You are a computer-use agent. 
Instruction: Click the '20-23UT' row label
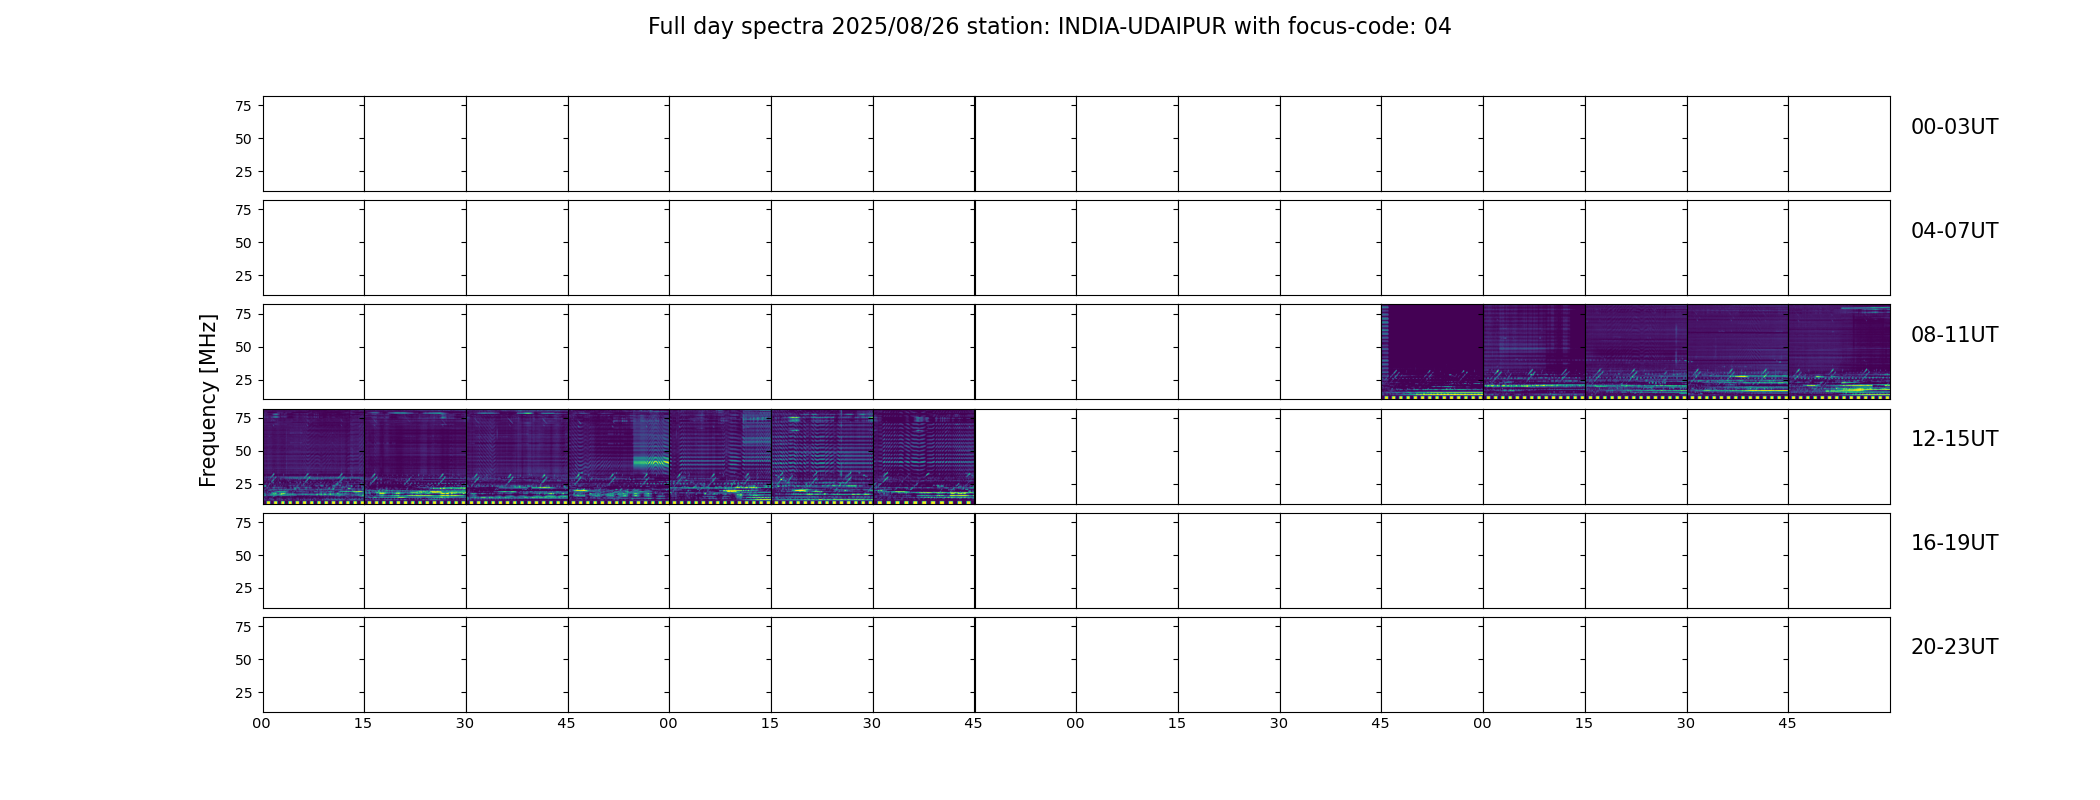click(1954, 647)
